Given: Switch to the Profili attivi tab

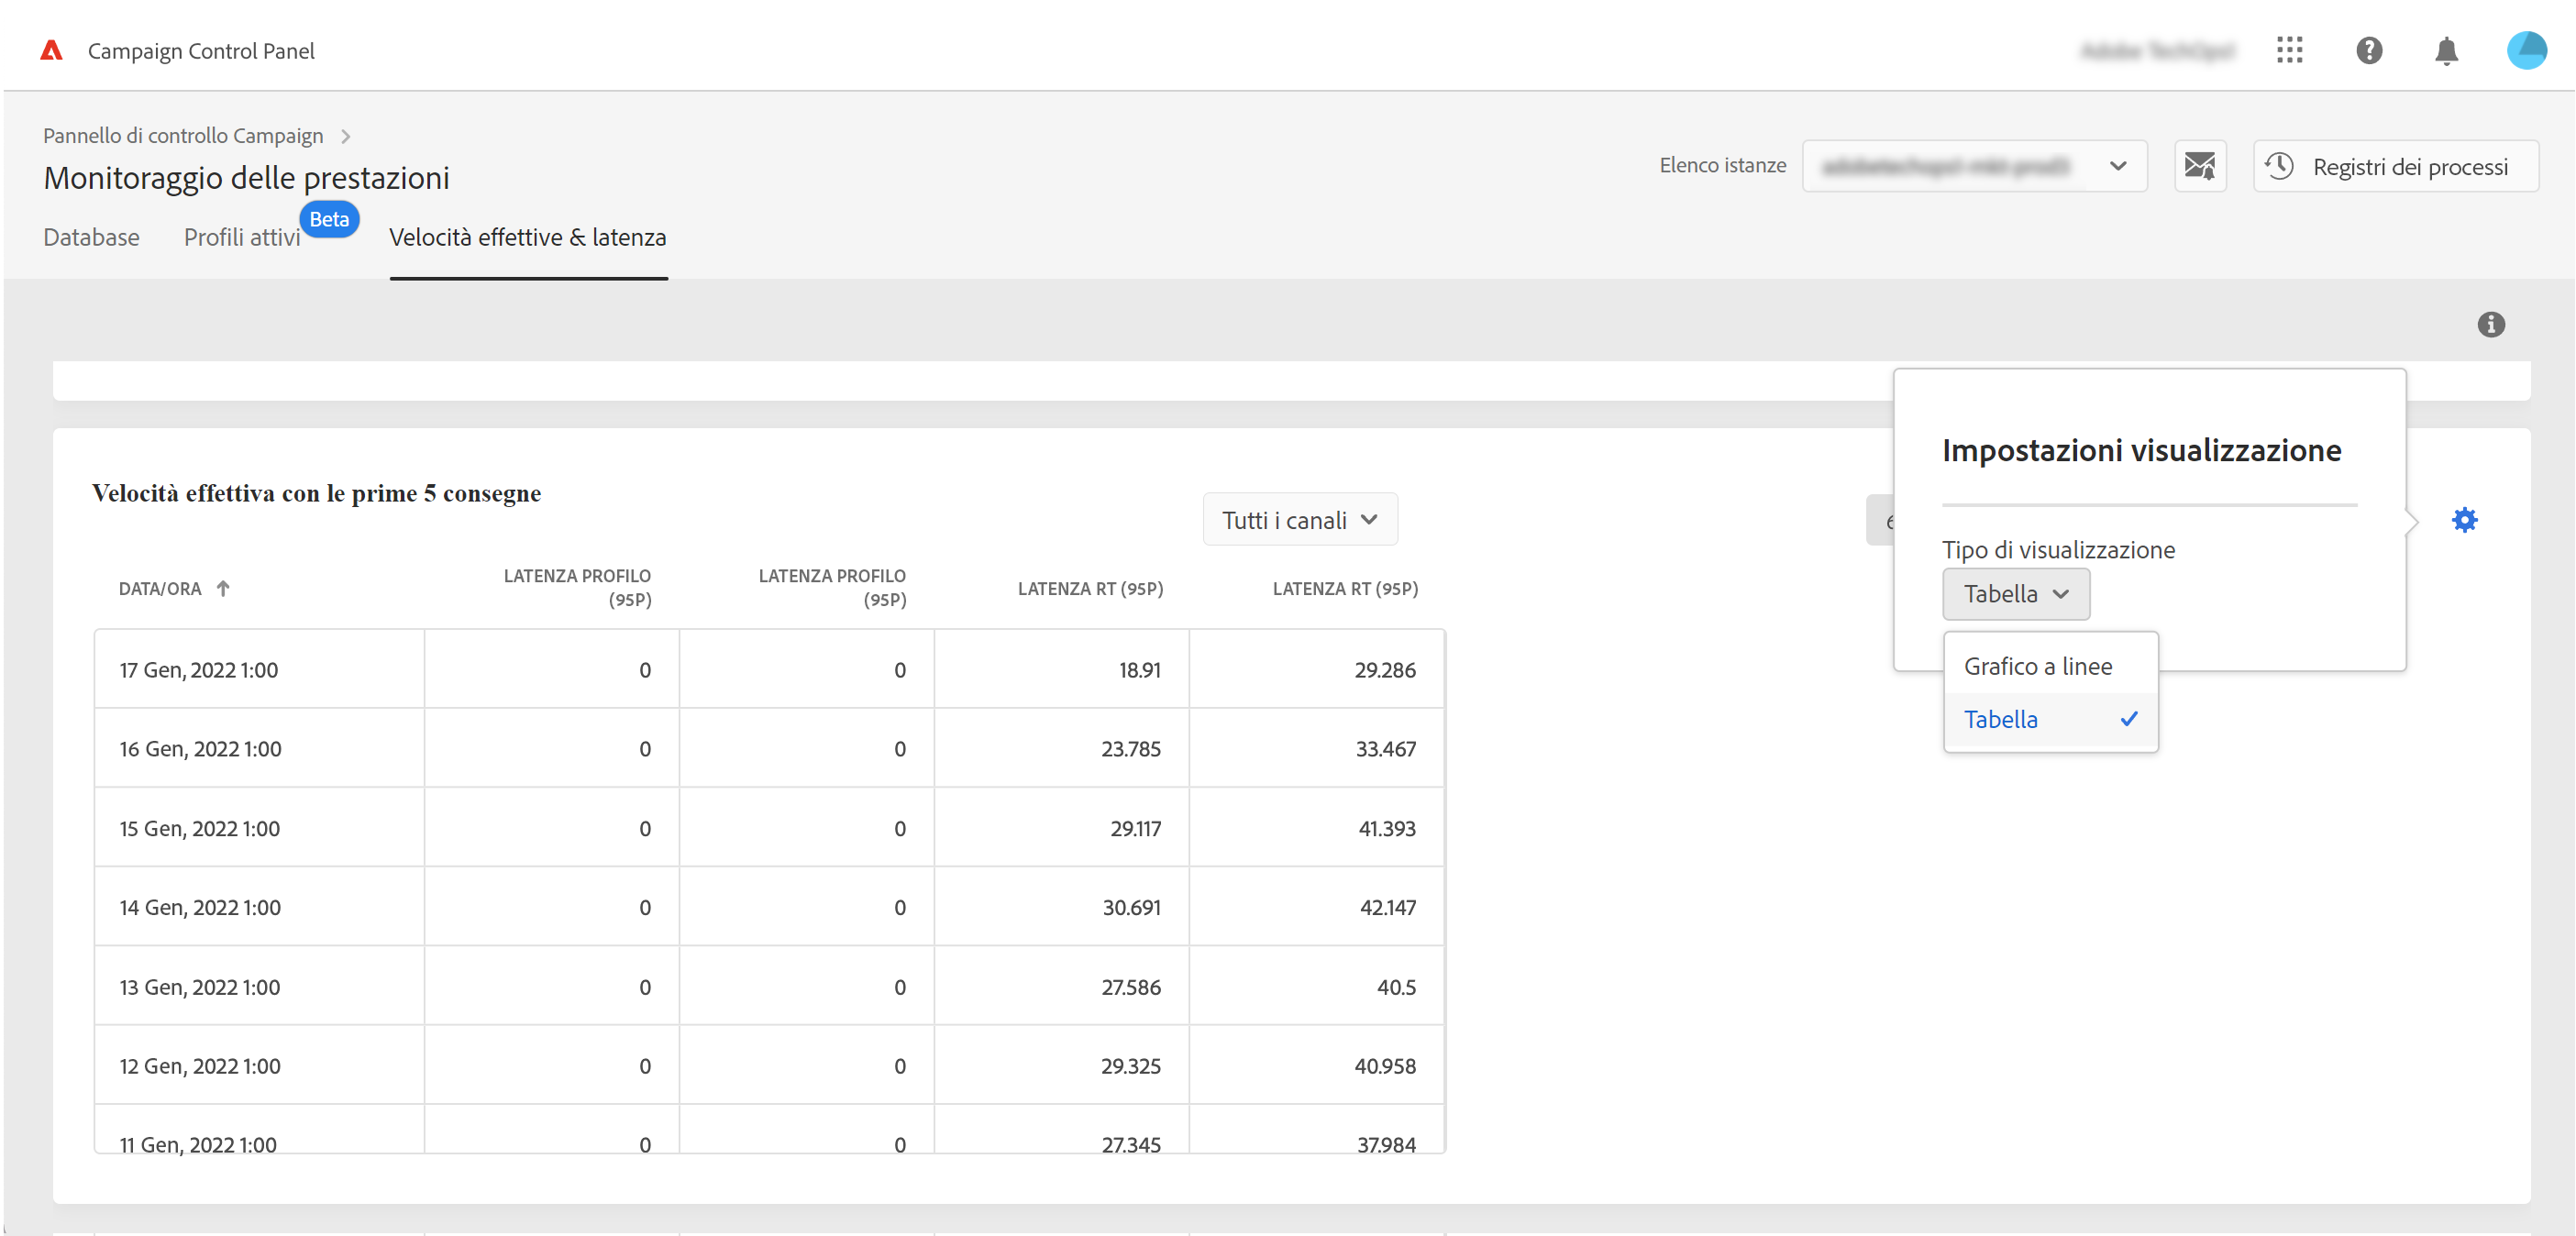Looking at the screenshot, I should click(x=242, y=237).
